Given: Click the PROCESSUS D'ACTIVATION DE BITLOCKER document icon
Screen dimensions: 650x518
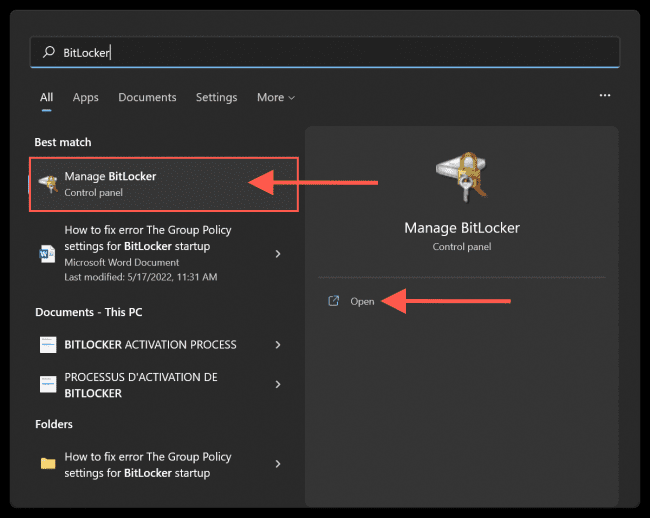Looking at the screenshot, I should click(48, 385).
